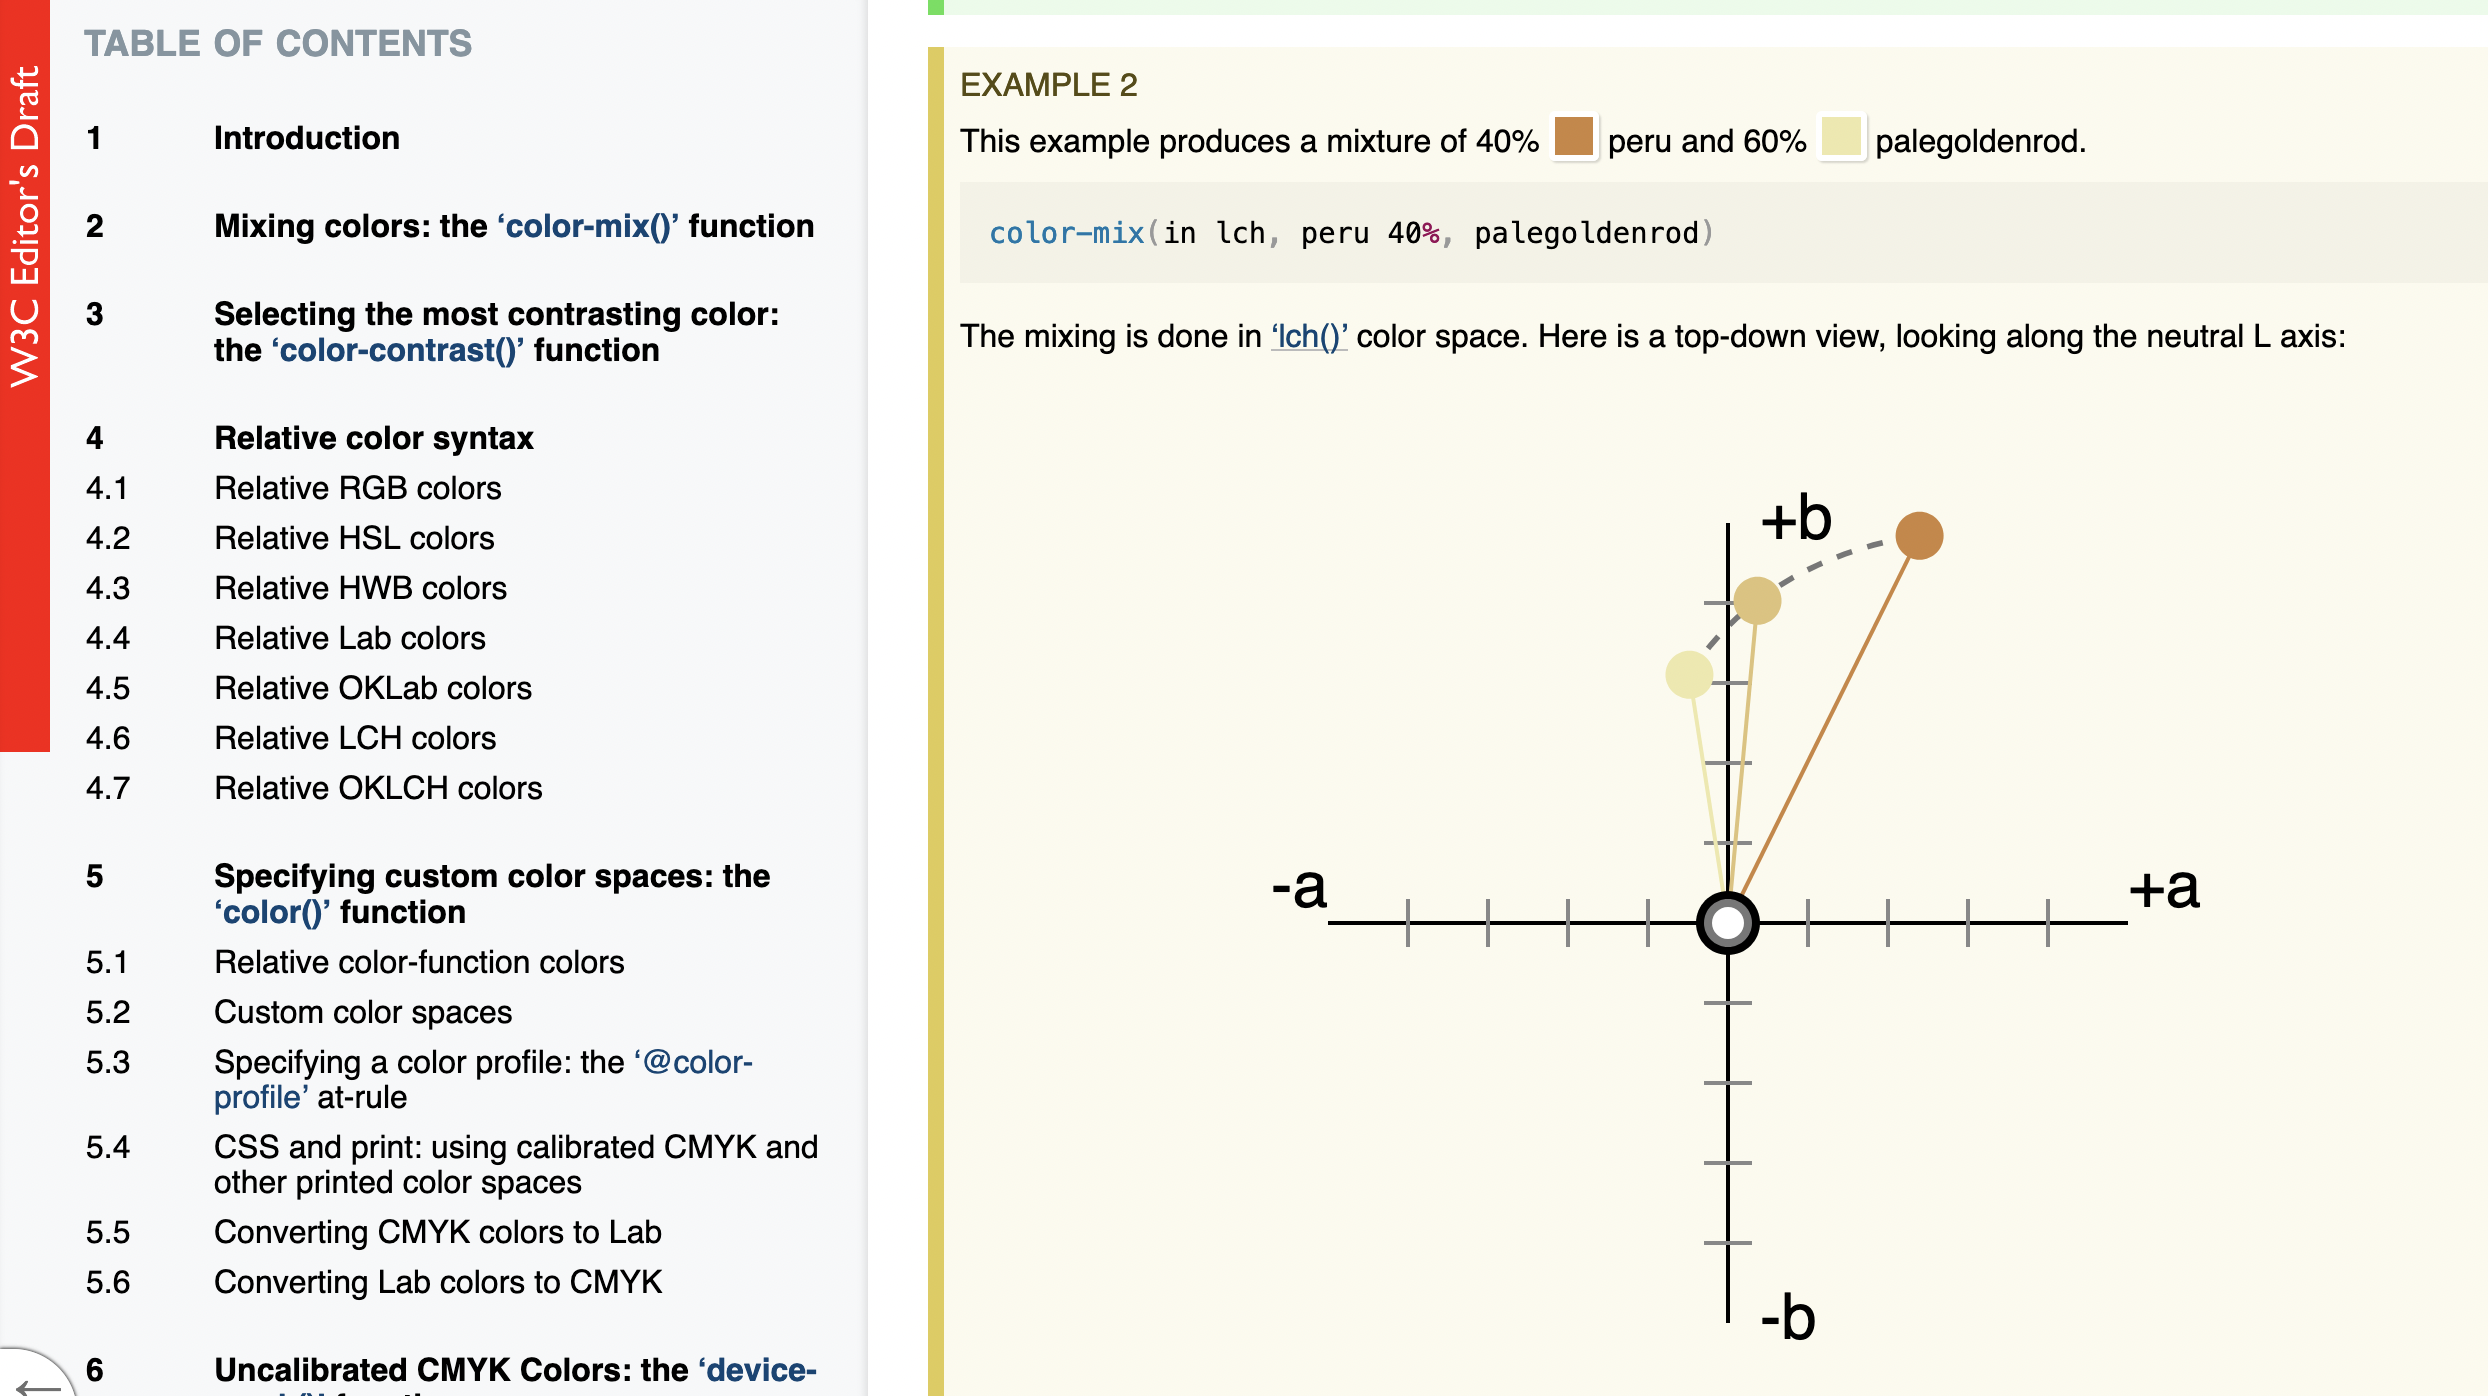This screenshot has height=1396, width=2488.
Task: Click the peru color swatch
Action: (1573, 138)
